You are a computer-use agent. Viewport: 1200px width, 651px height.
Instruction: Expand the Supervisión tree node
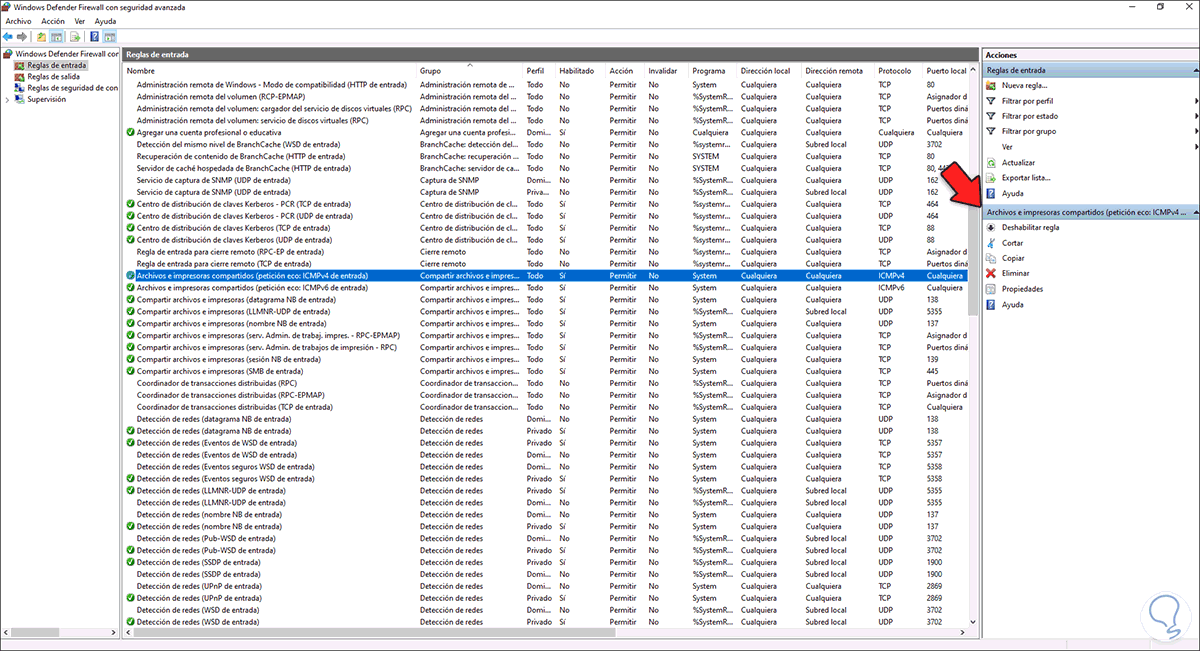click(x=7, y=99)
